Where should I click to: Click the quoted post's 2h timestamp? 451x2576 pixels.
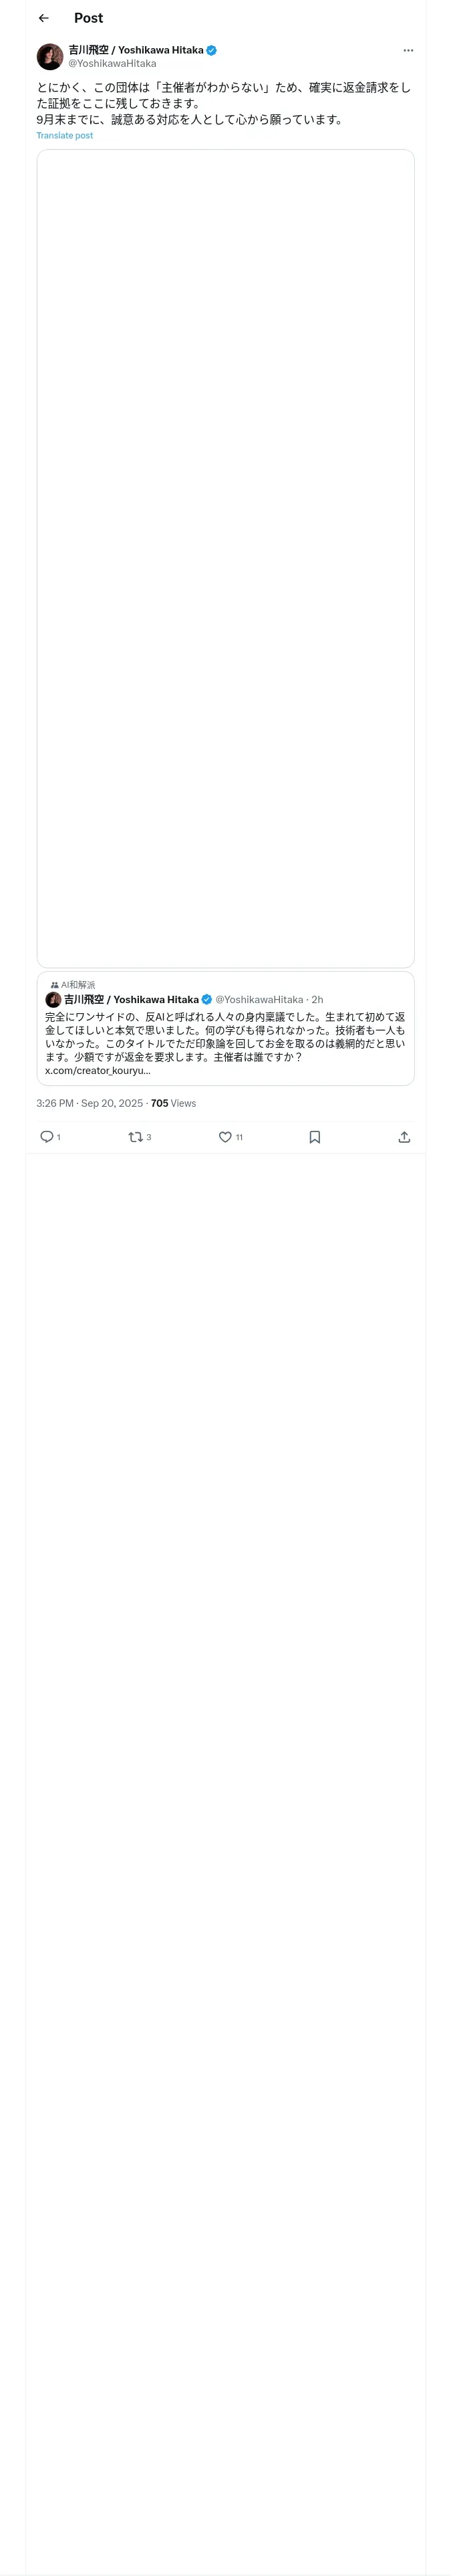click(317, 999)
